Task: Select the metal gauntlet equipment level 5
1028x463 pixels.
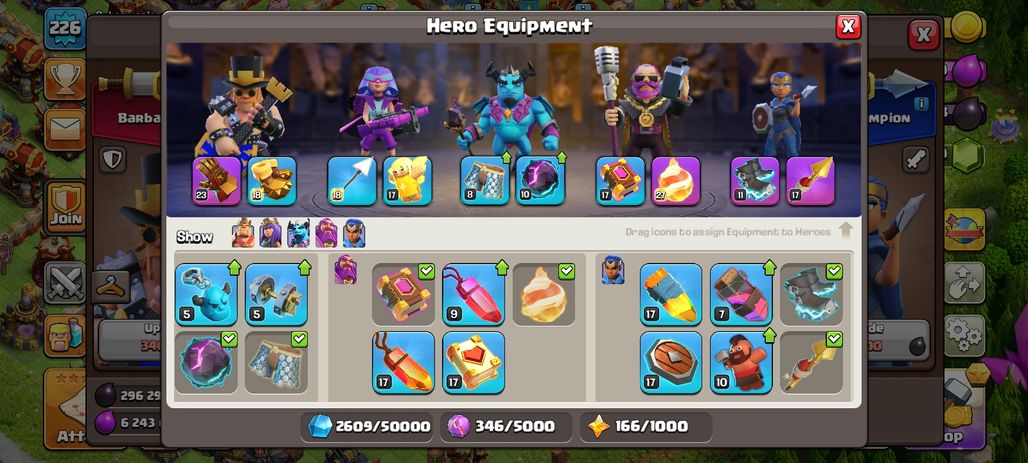Action: [x=277, y=294]
